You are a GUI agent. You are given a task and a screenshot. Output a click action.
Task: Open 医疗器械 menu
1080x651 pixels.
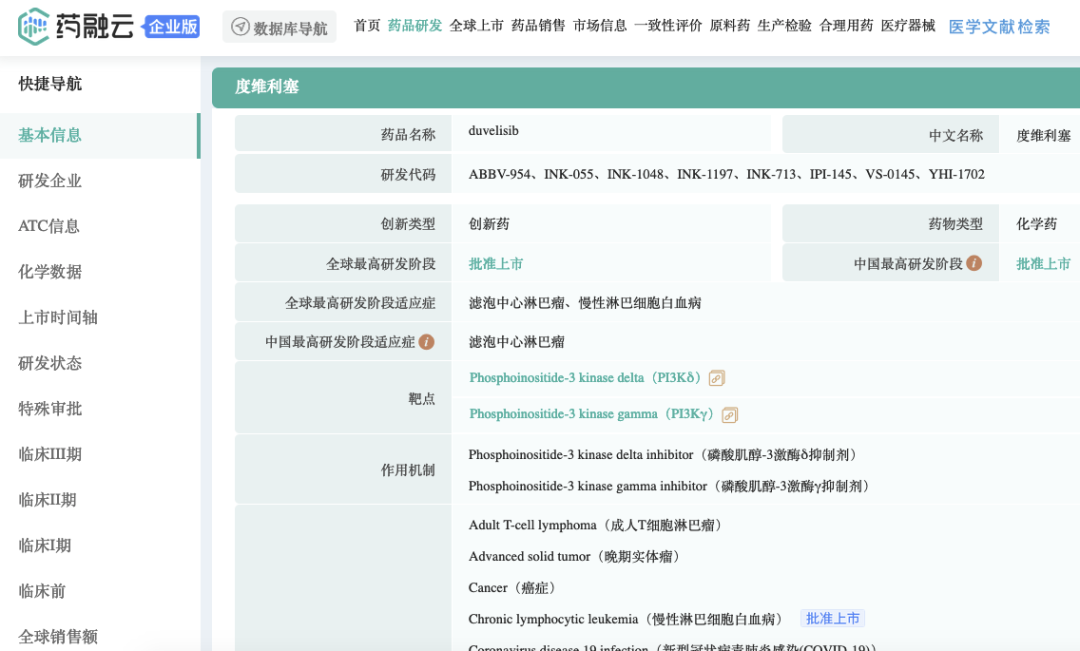click(x=908, y=25)
